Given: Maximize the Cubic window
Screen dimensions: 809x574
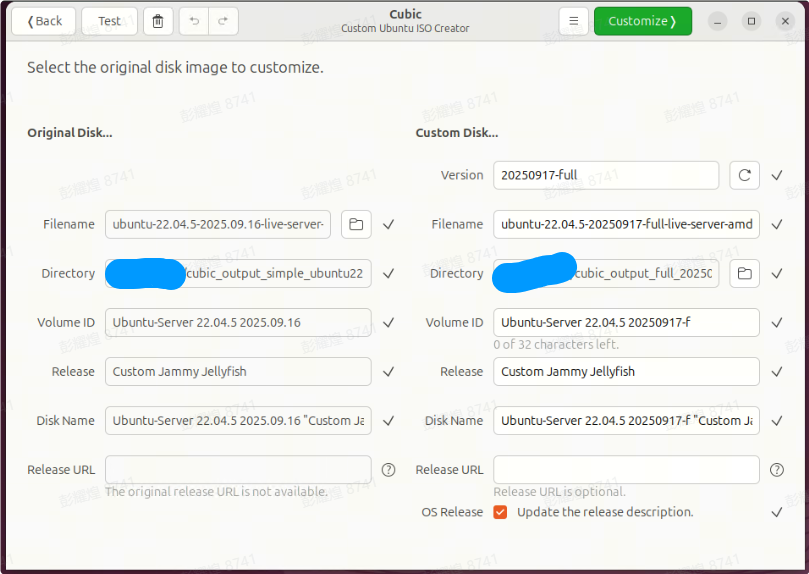Looking at the screenshot, I should coord(751,21).
